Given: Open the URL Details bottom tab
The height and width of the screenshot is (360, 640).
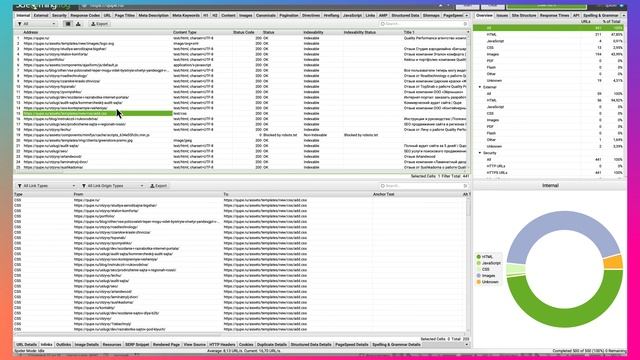Looking at the screenshot, I should coord(27,344).
